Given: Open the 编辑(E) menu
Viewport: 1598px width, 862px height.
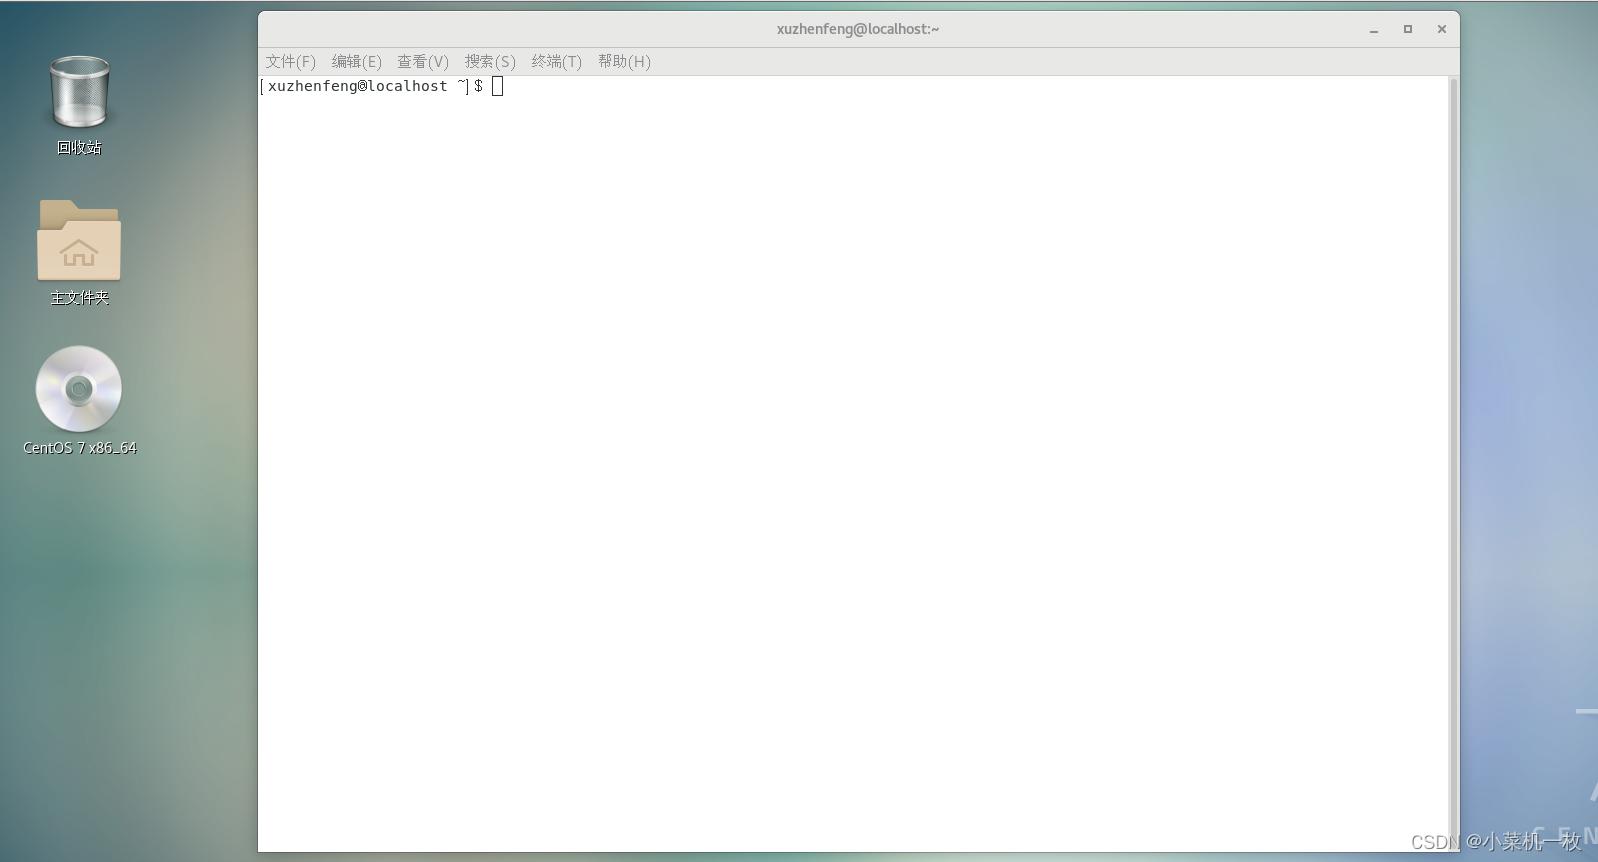Looking at the screenshot, I should coord(357,61).
